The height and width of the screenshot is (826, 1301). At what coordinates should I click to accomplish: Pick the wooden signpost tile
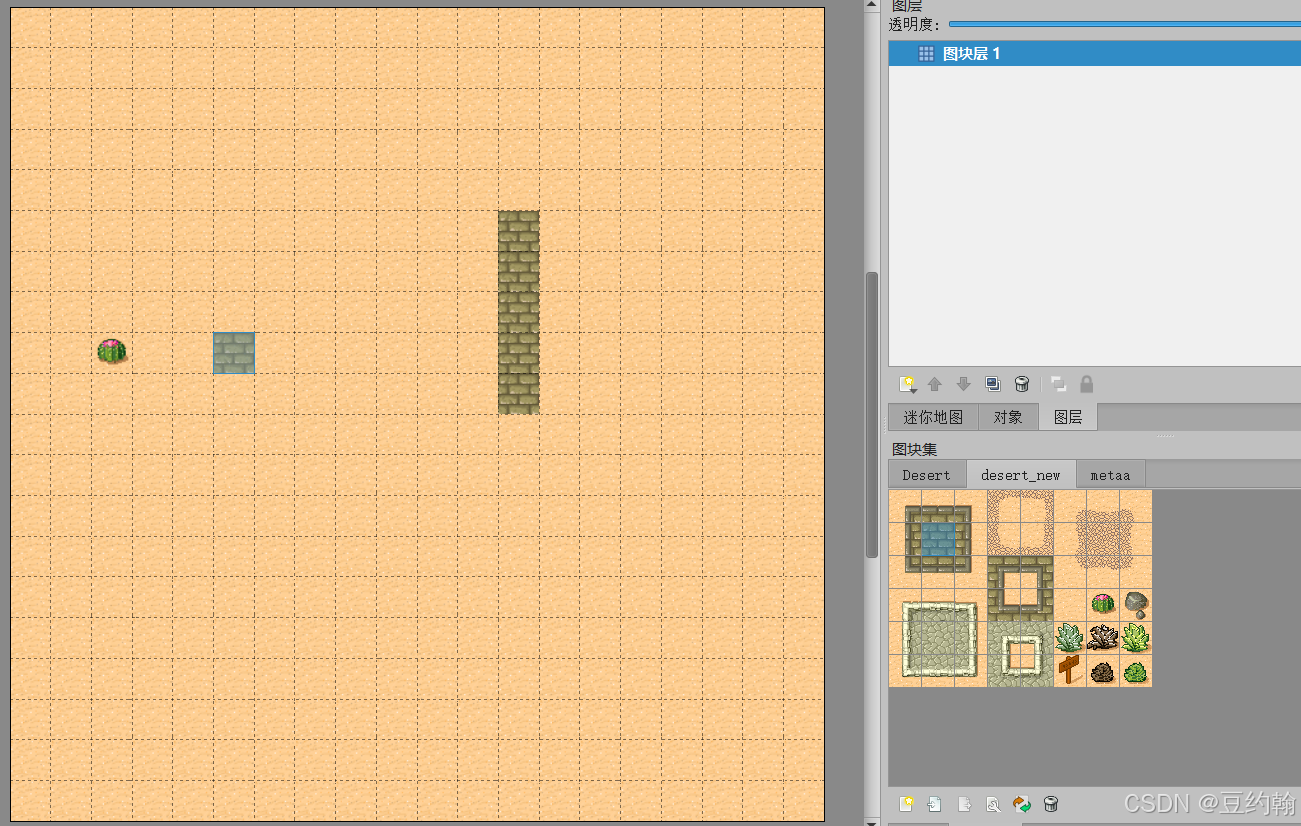(1070, 670)
